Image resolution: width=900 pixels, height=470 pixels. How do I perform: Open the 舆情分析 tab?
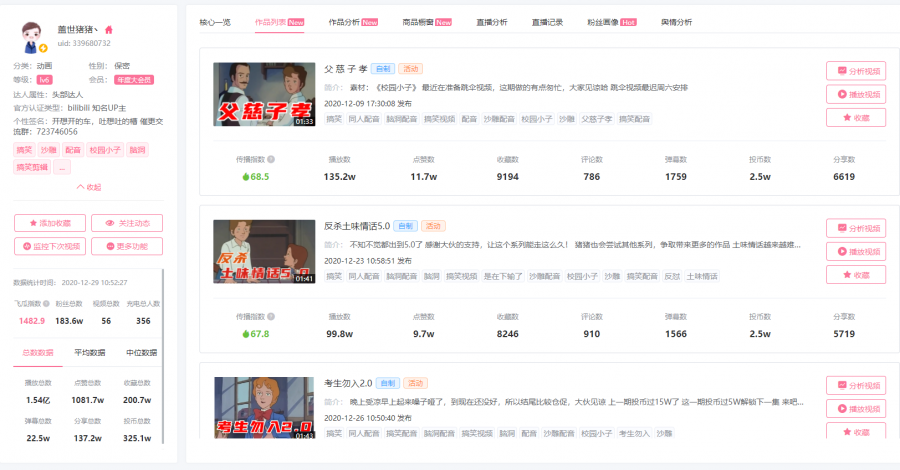tap(676, 22)
